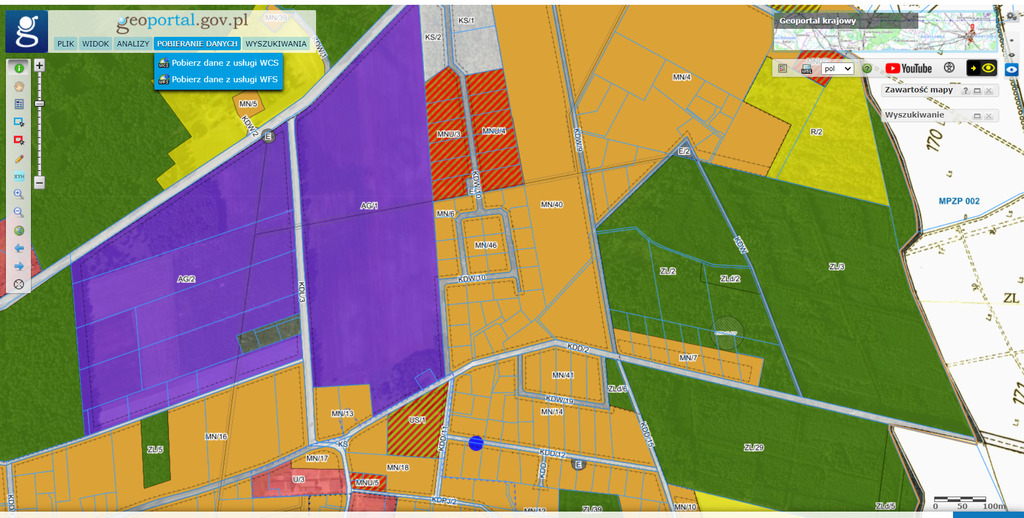Open the ANALIZY menu
This screenshot has width=1024, height=518.
point(133,44)
